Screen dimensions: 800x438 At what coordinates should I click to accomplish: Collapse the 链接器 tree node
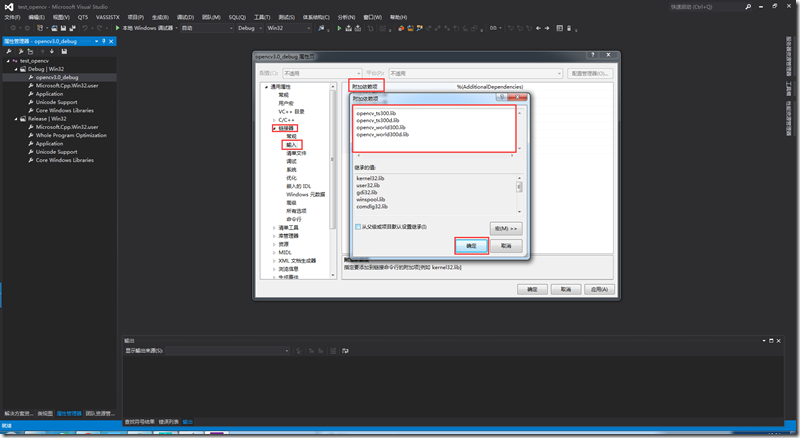tap(274, 128)
